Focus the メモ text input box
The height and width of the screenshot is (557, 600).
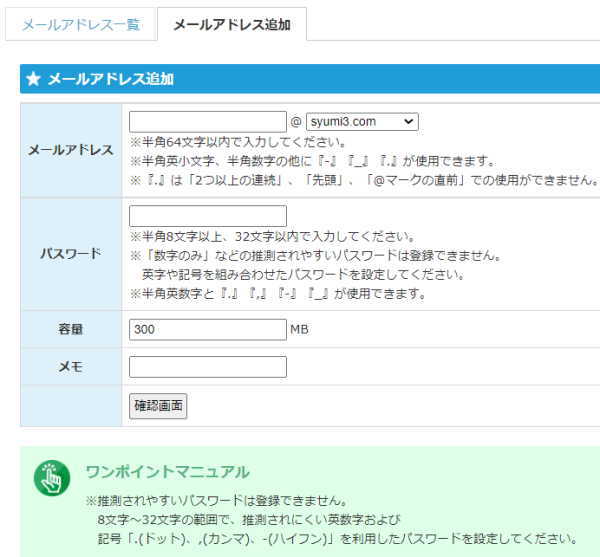pyautogui.click(x=207, y=367)
